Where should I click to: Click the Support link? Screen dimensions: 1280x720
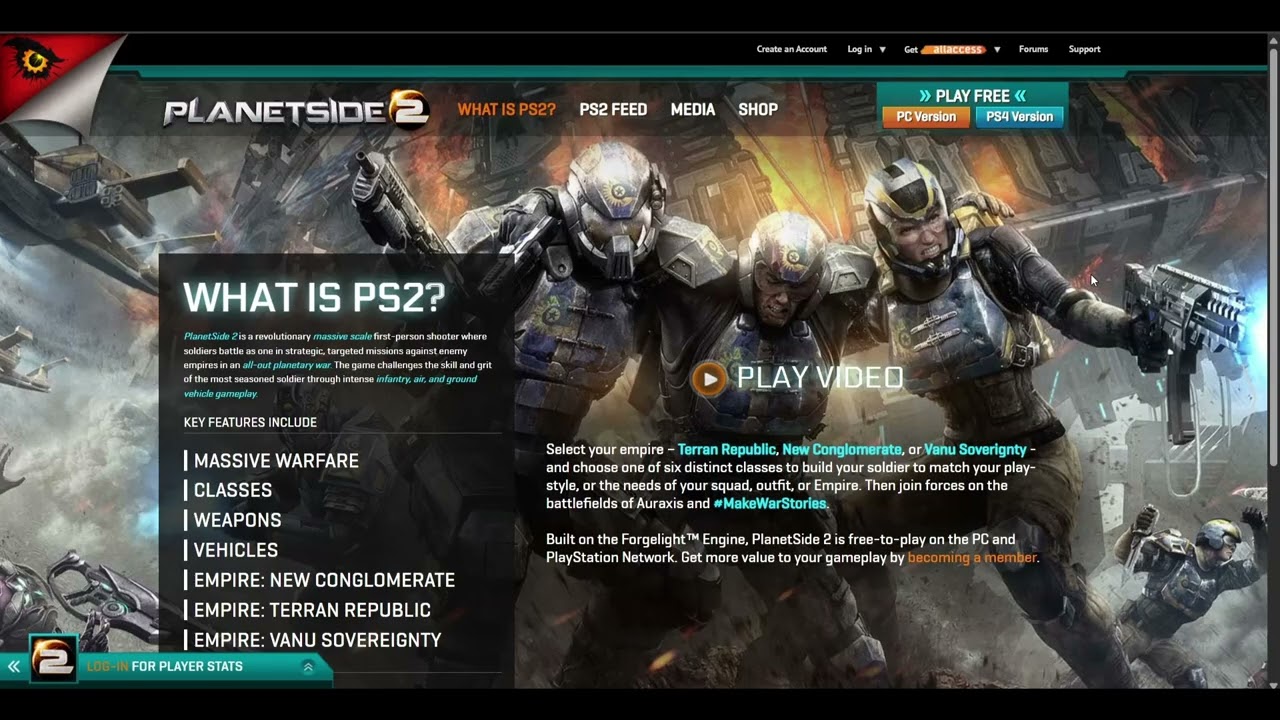click(x=1084, y=49)
